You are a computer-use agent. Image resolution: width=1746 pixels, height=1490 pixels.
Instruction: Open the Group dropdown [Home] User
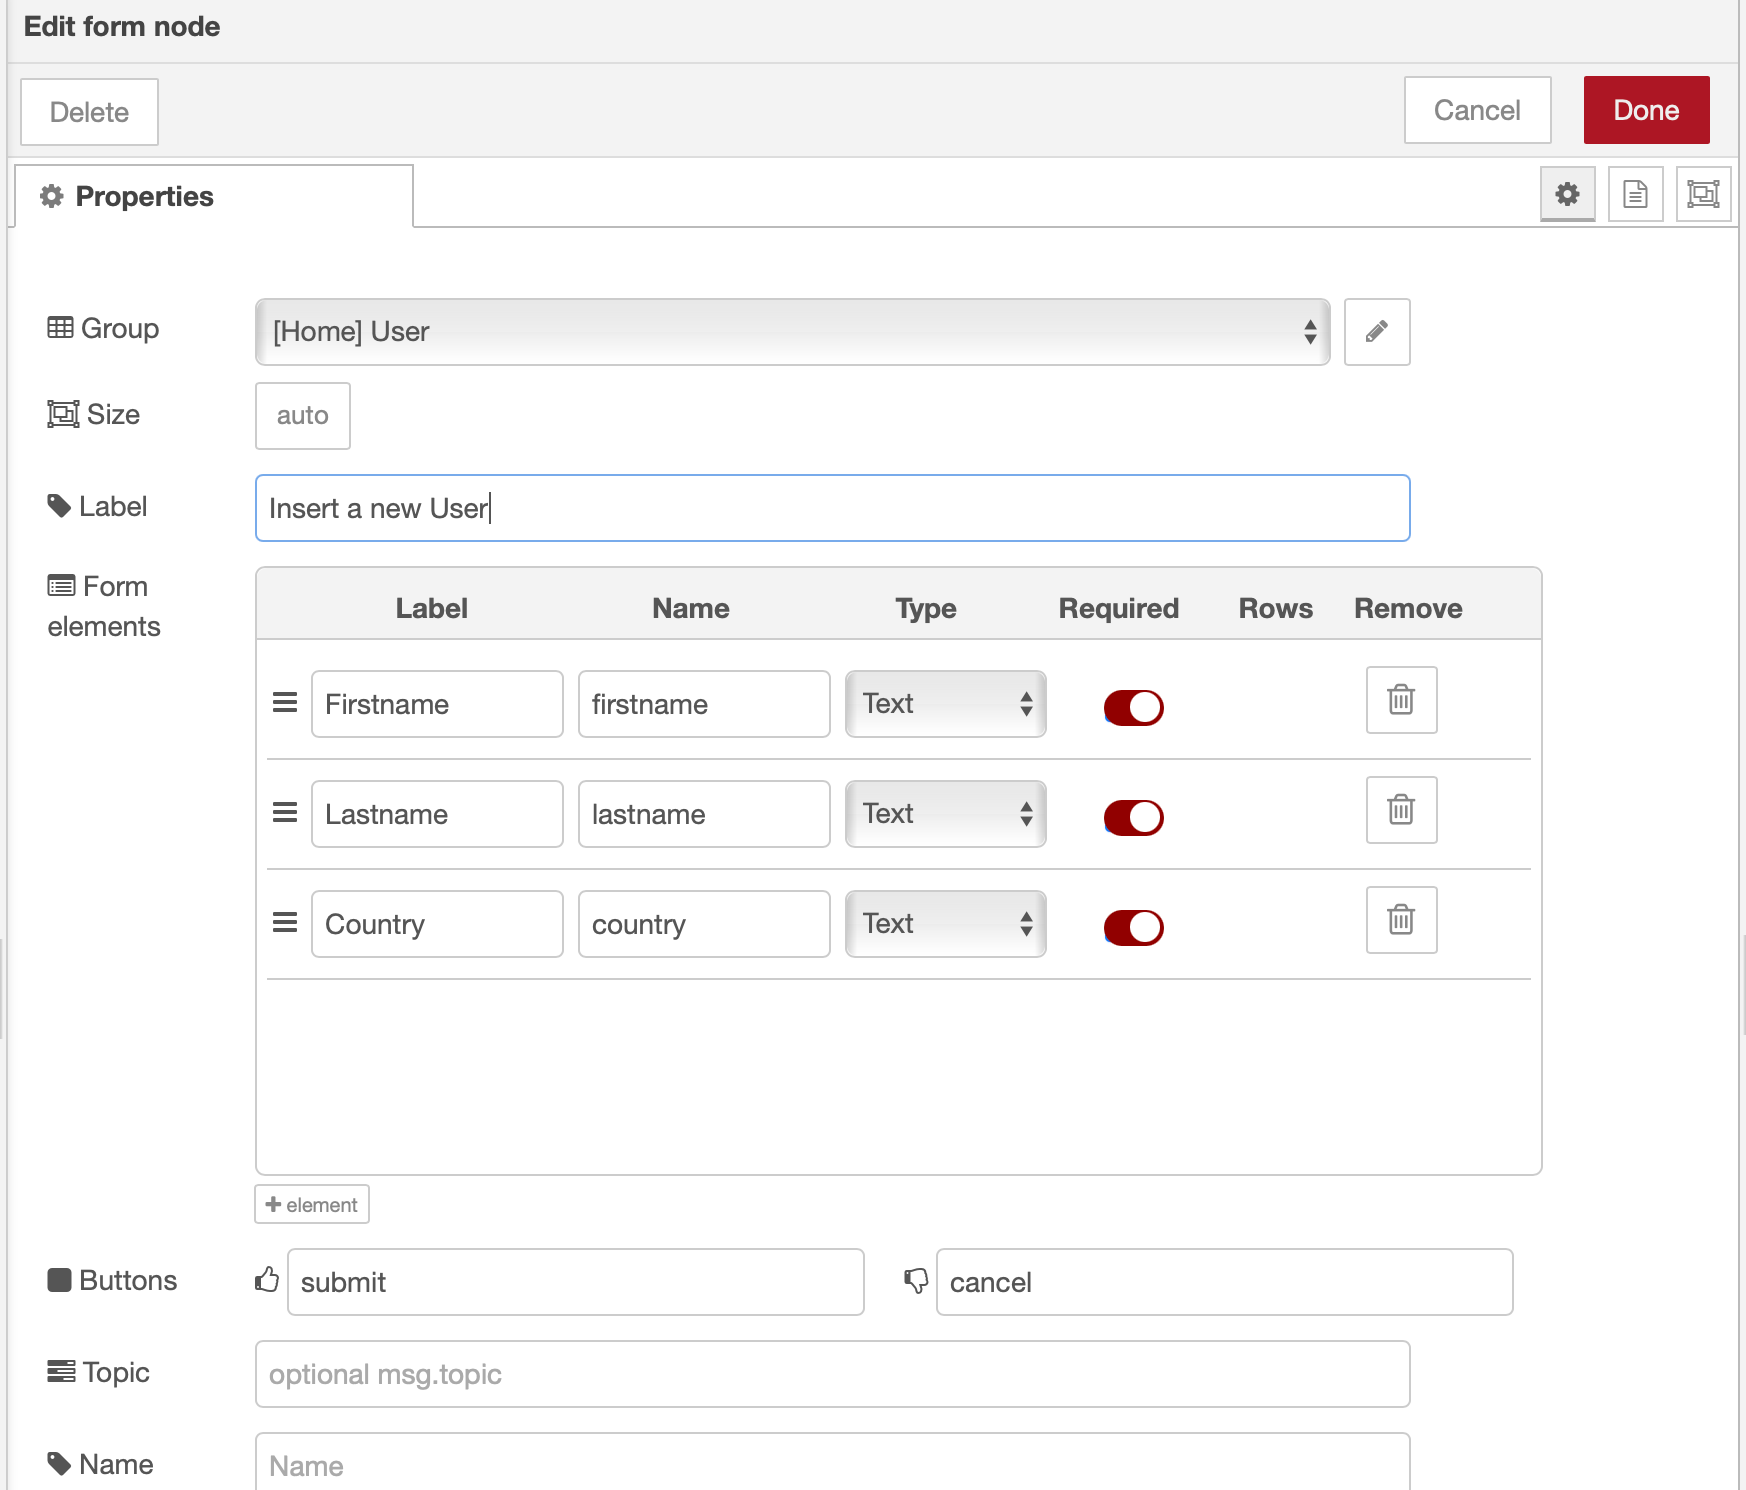pos(792,332)
